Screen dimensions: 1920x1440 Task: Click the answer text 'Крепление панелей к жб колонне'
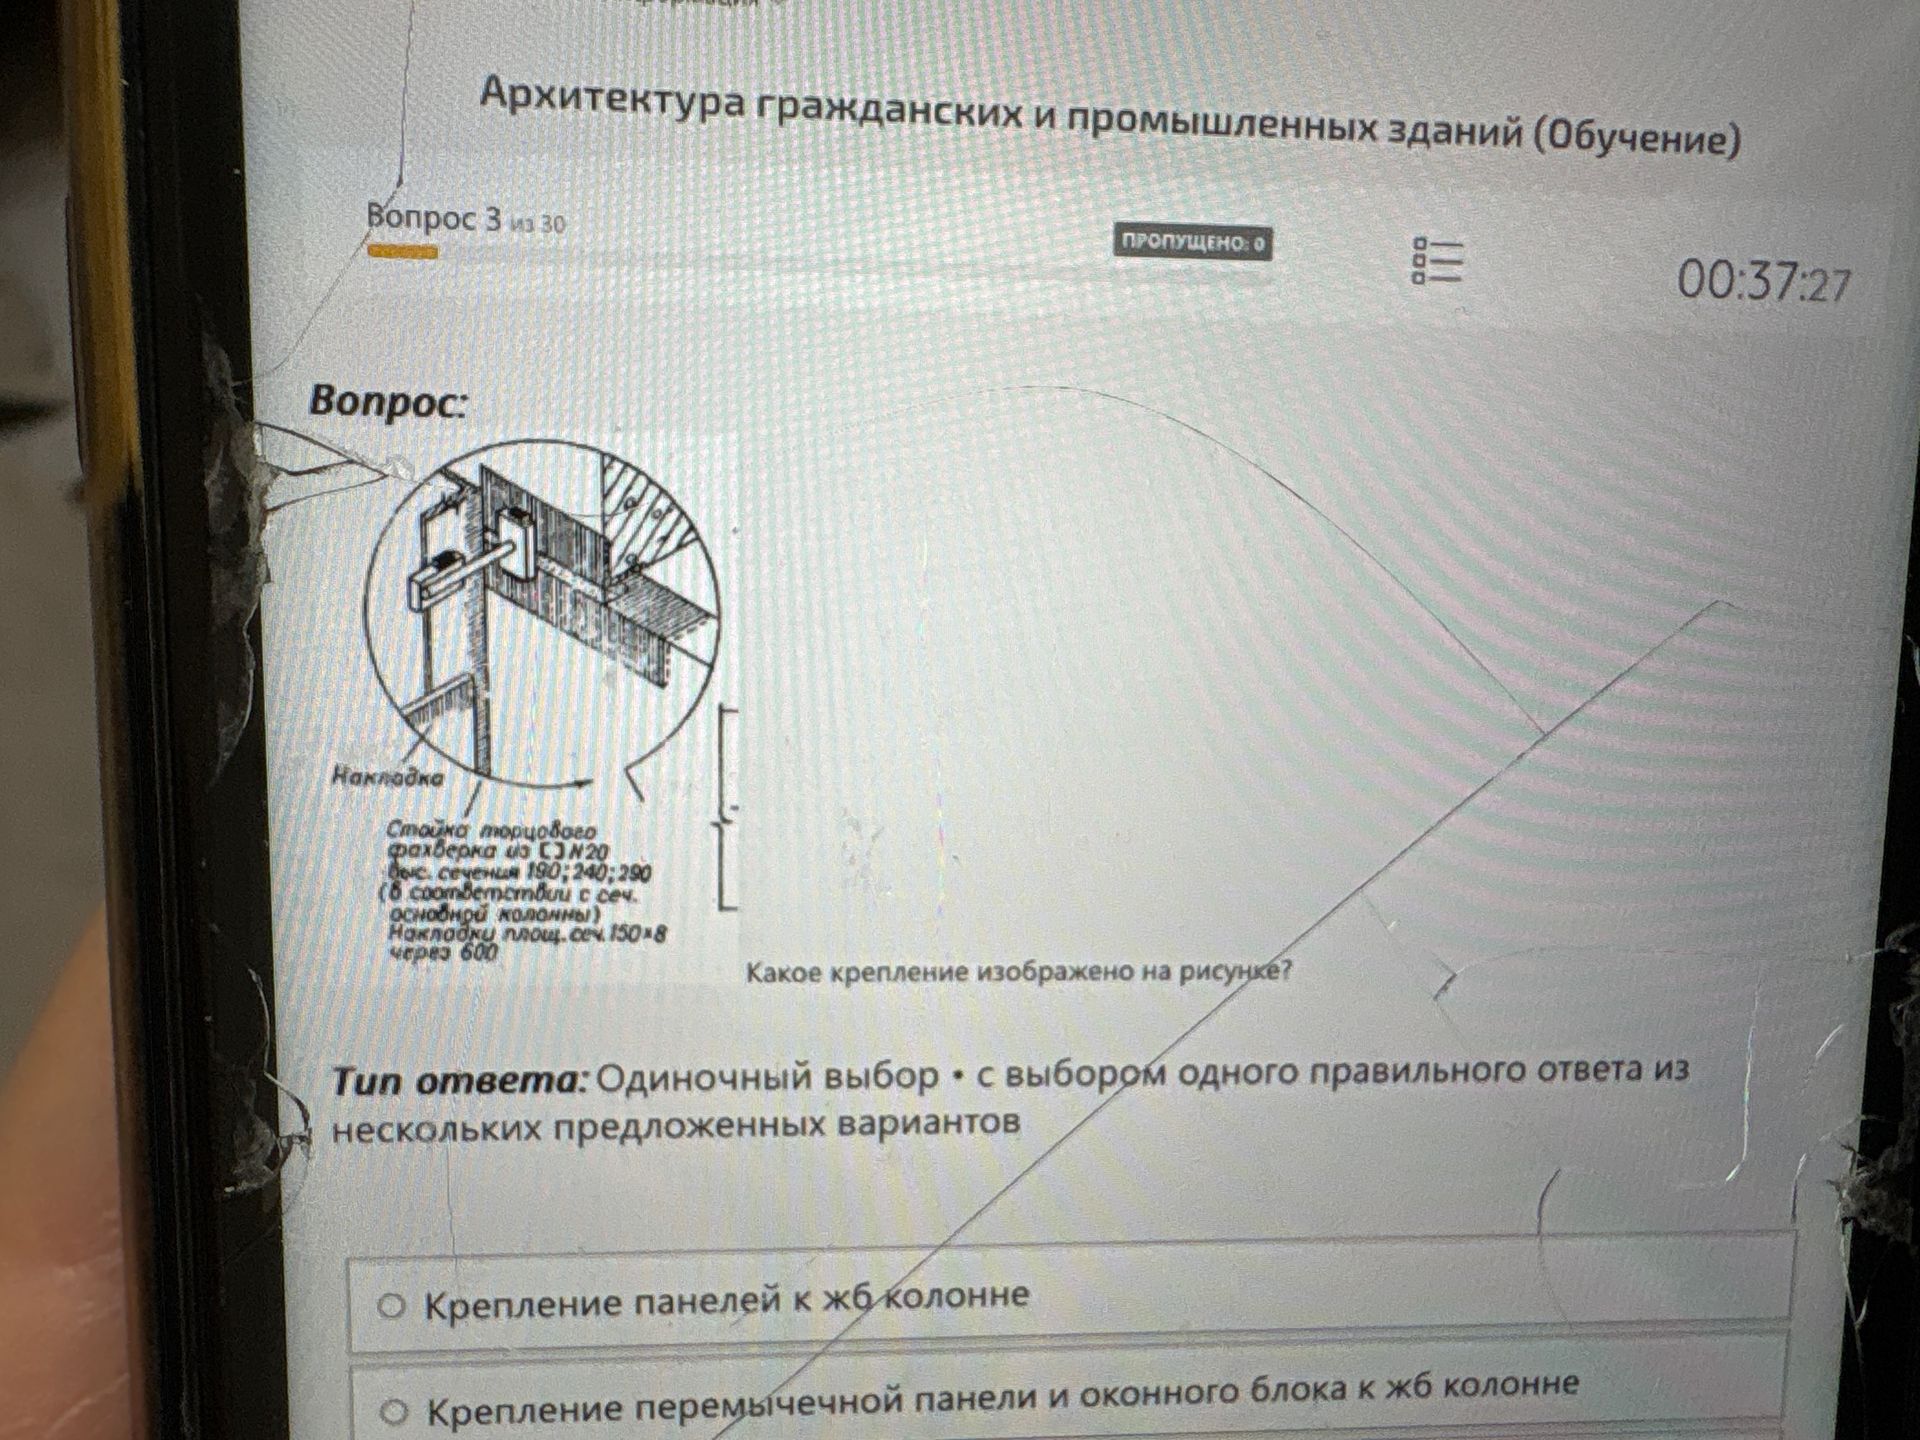(726, 1301)
